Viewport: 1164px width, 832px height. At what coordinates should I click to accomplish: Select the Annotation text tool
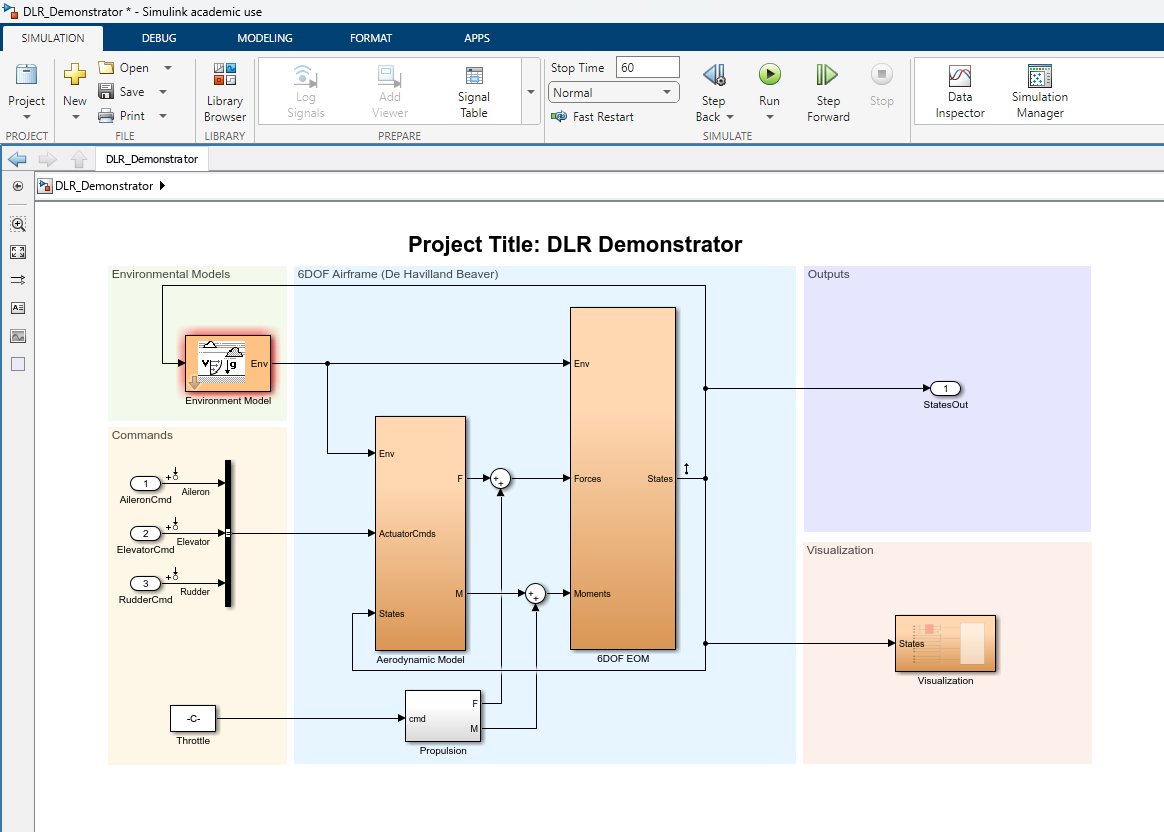pyautogui.click(x=18, y=308)
